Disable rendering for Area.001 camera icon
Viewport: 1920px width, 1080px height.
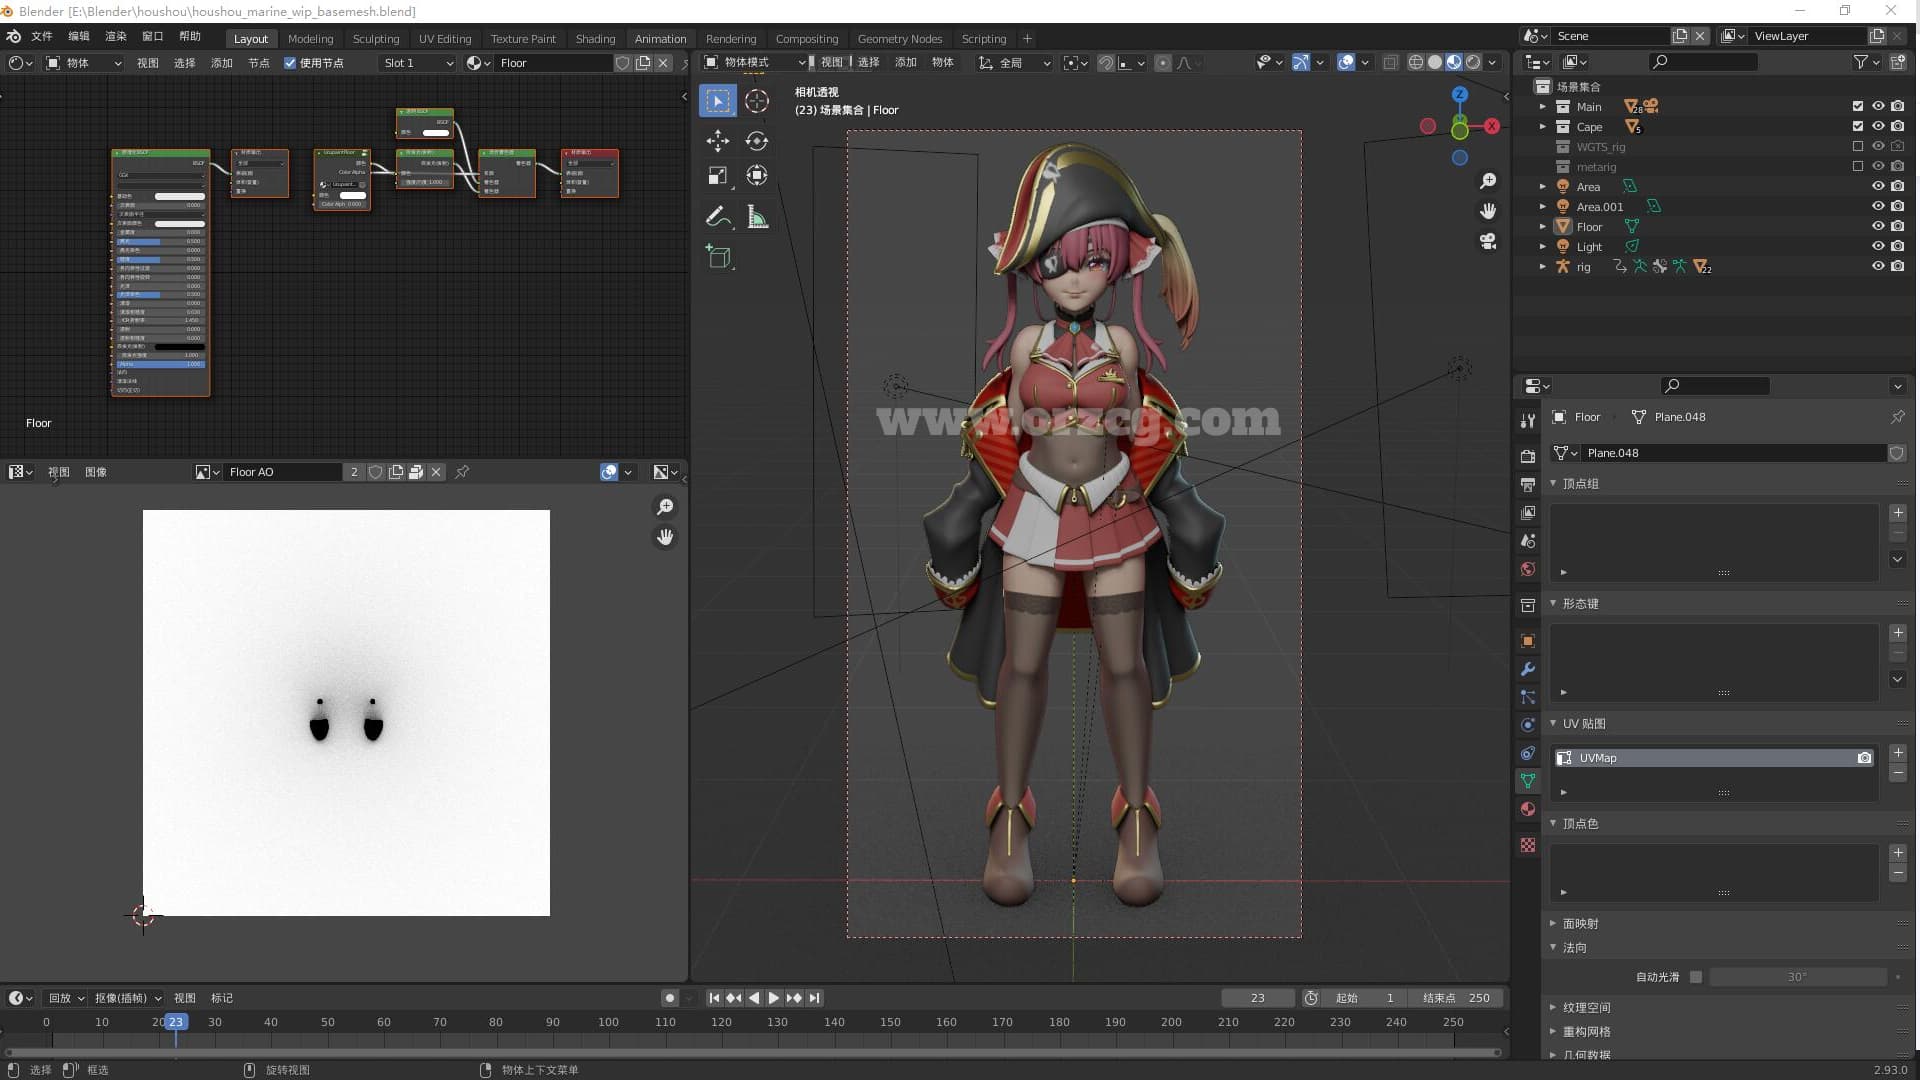coord(1897,206)
